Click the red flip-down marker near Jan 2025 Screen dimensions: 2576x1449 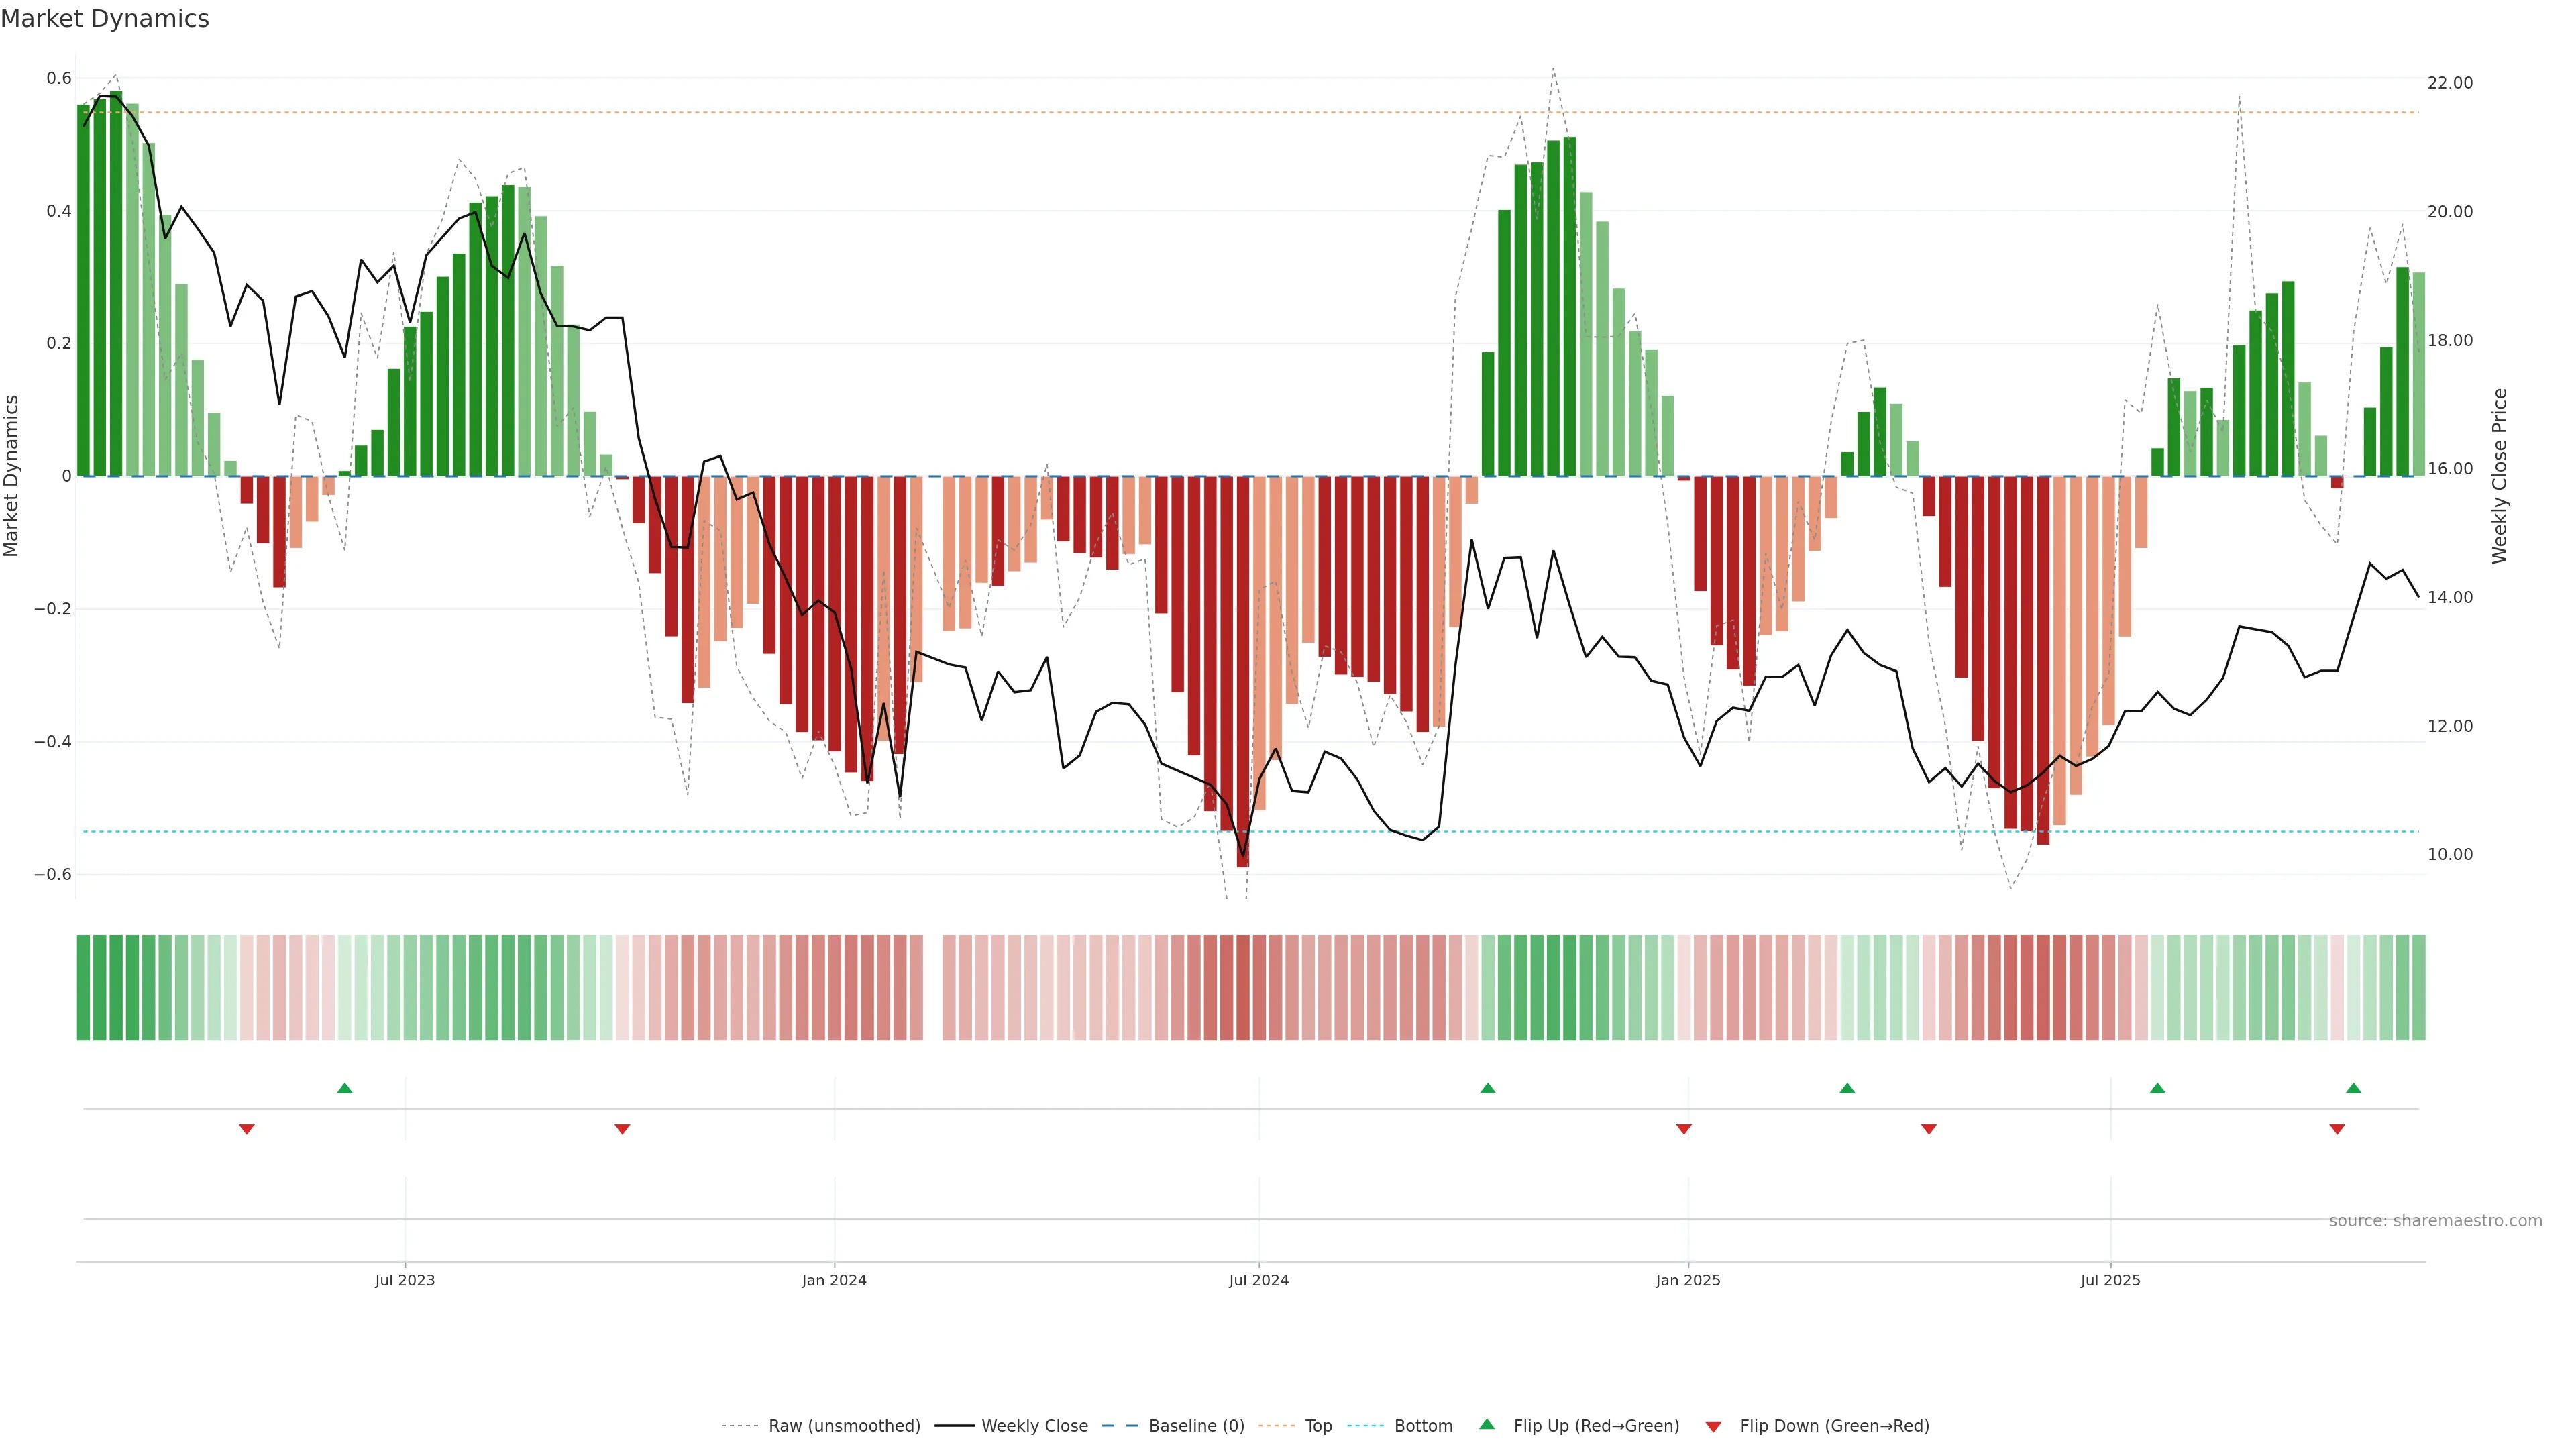click(1684, 1129)
